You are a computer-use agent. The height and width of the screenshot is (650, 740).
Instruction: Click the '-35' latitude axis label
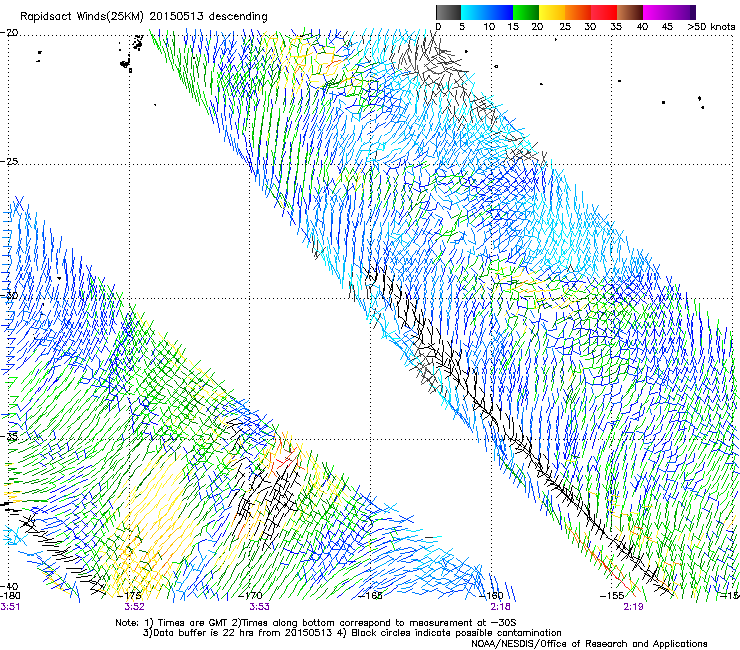10,437
